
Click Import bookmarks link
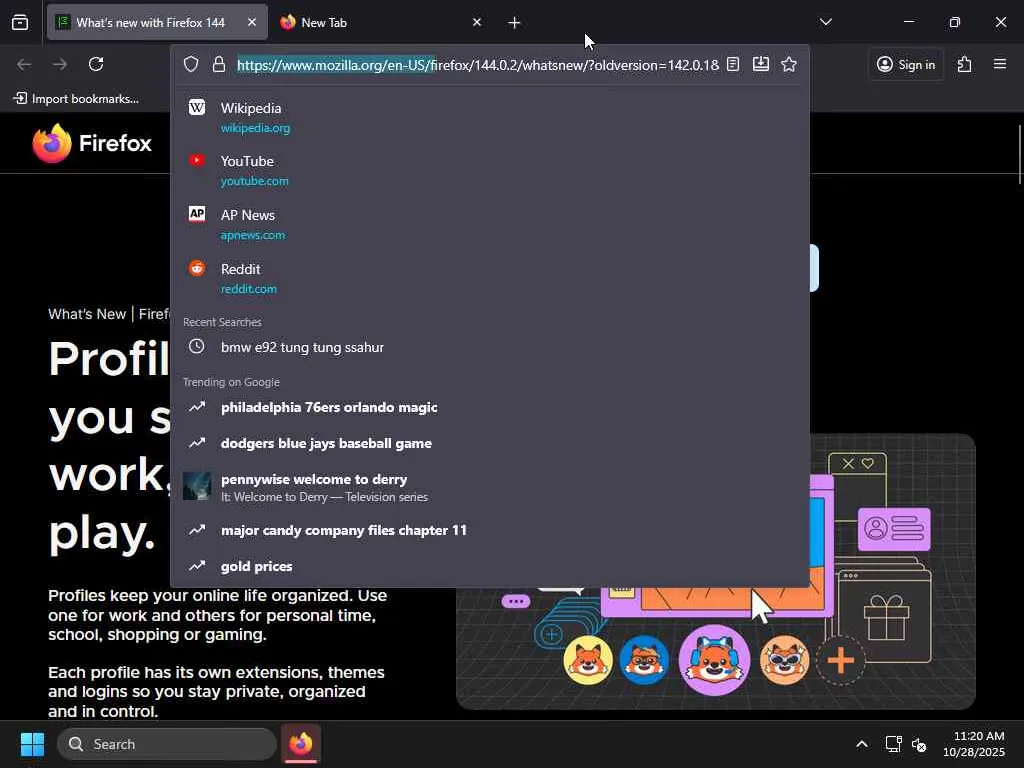click(76, 99)
